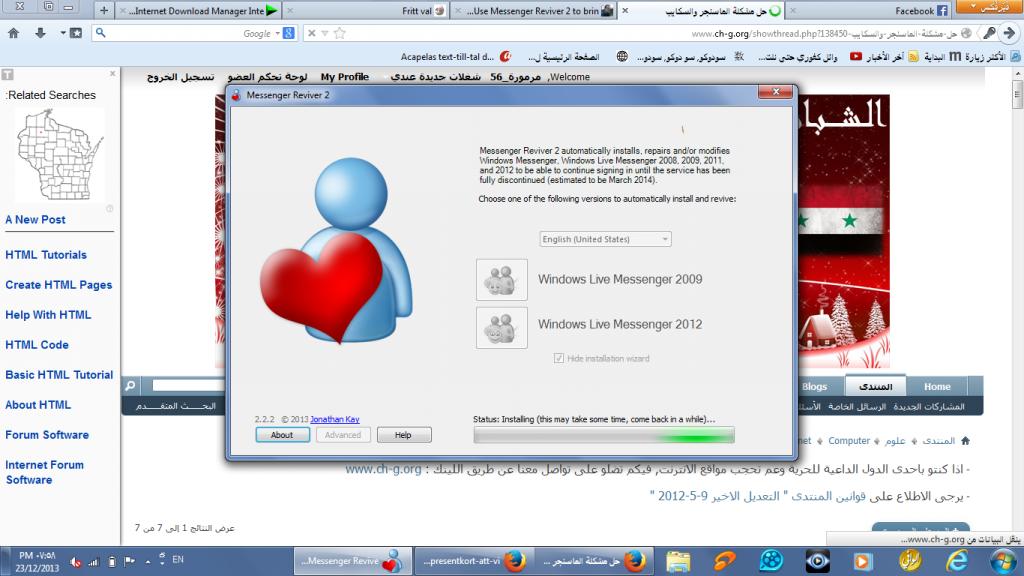Viewport: 1024px width, 576px height.
Task: Click the Windows Live Messenger 2009 install icon
Action: 502,280
